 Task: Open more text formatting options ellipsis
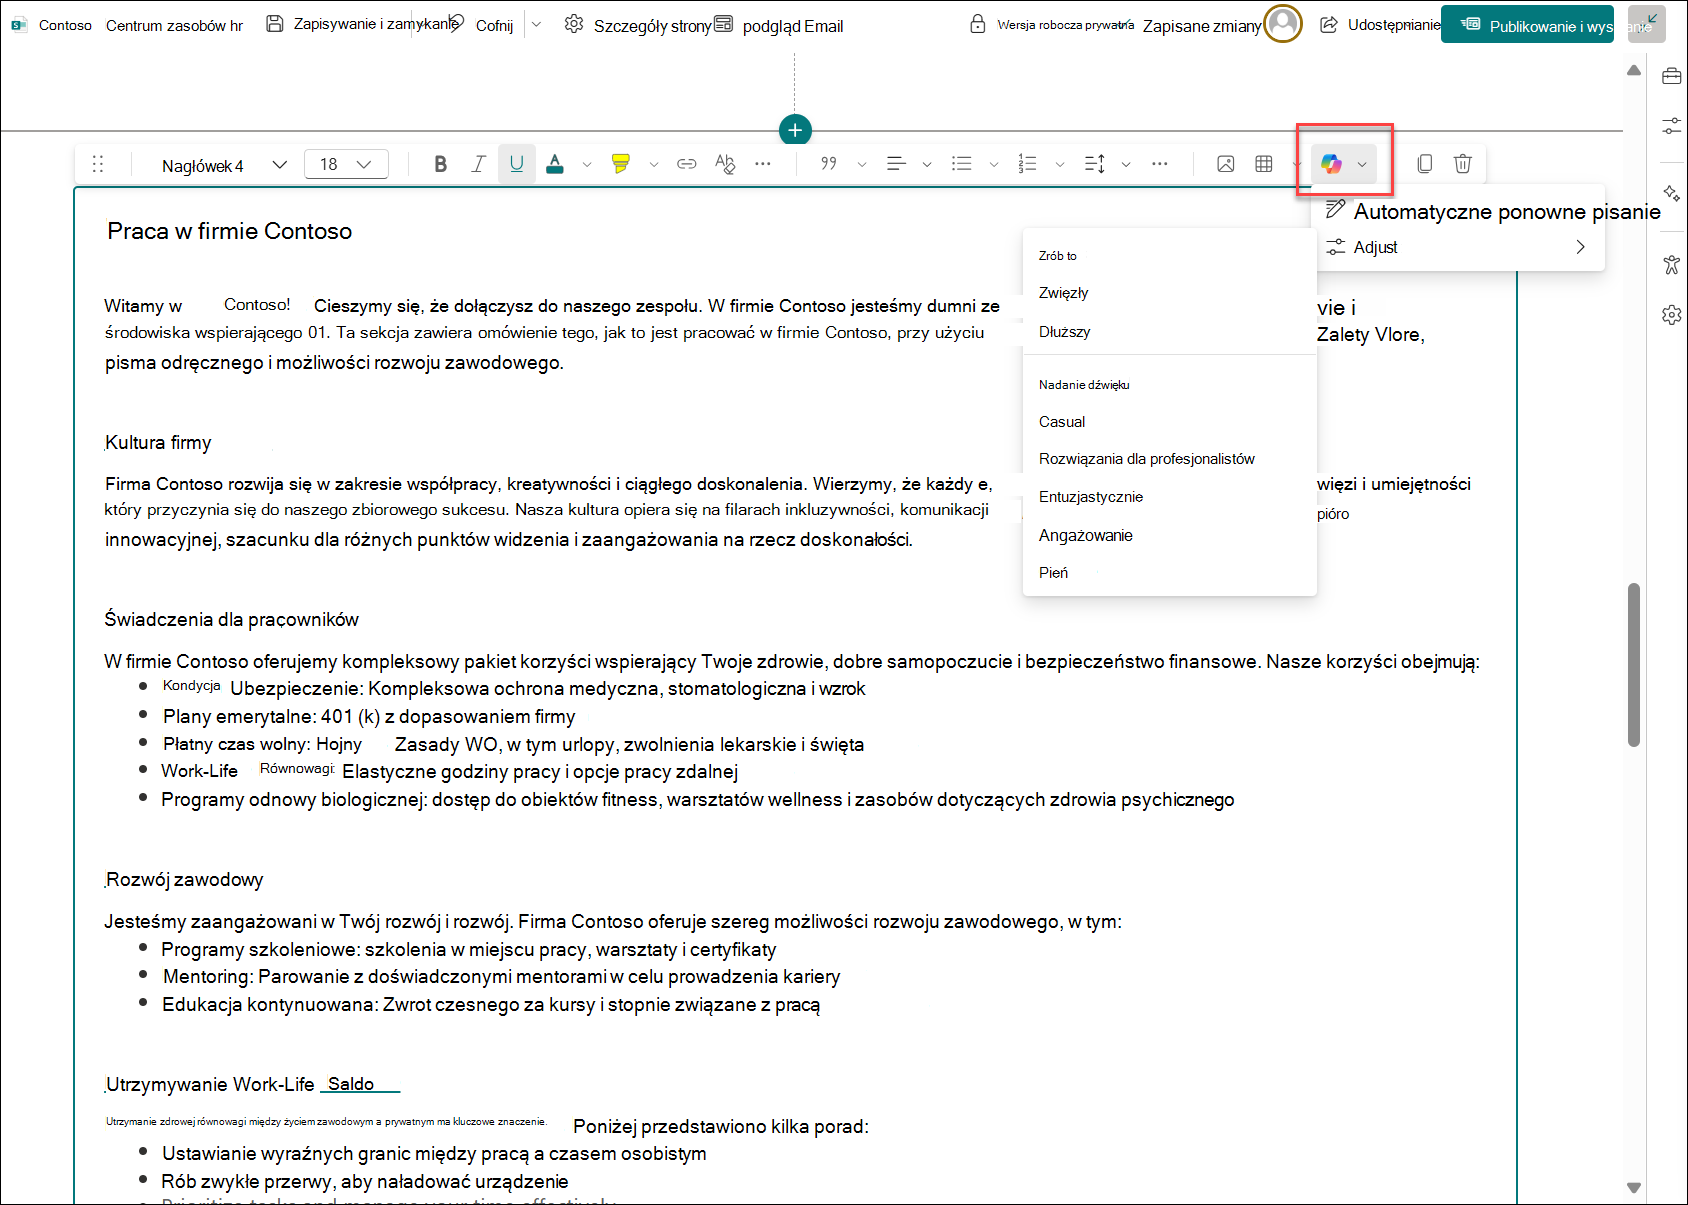click(763, 164)
